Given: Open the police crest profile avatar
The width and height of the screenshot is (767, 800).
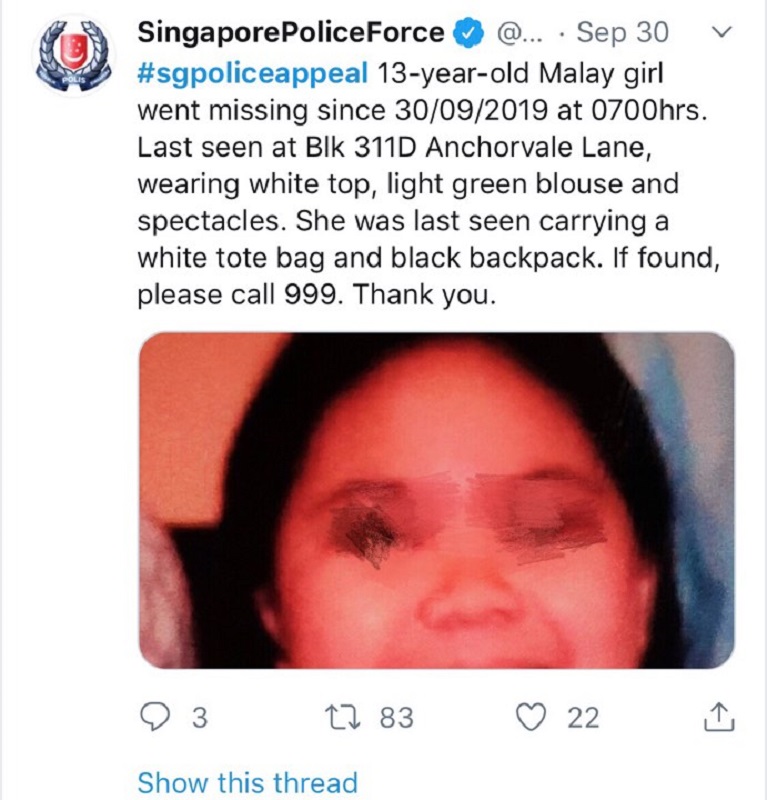Looking at the screenshot, I should click(x=75, y=55).
